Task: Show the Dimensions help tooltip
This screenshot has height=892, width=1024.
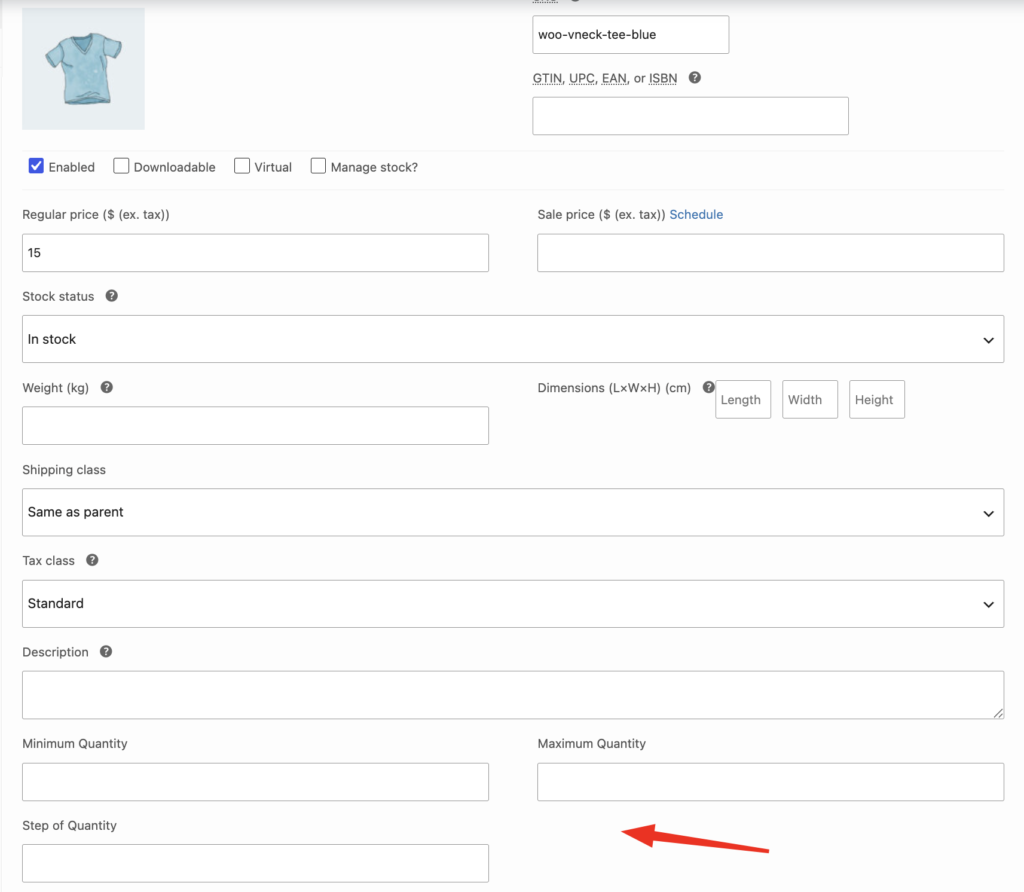Action: pyautogui.click(x=709, y=387)
